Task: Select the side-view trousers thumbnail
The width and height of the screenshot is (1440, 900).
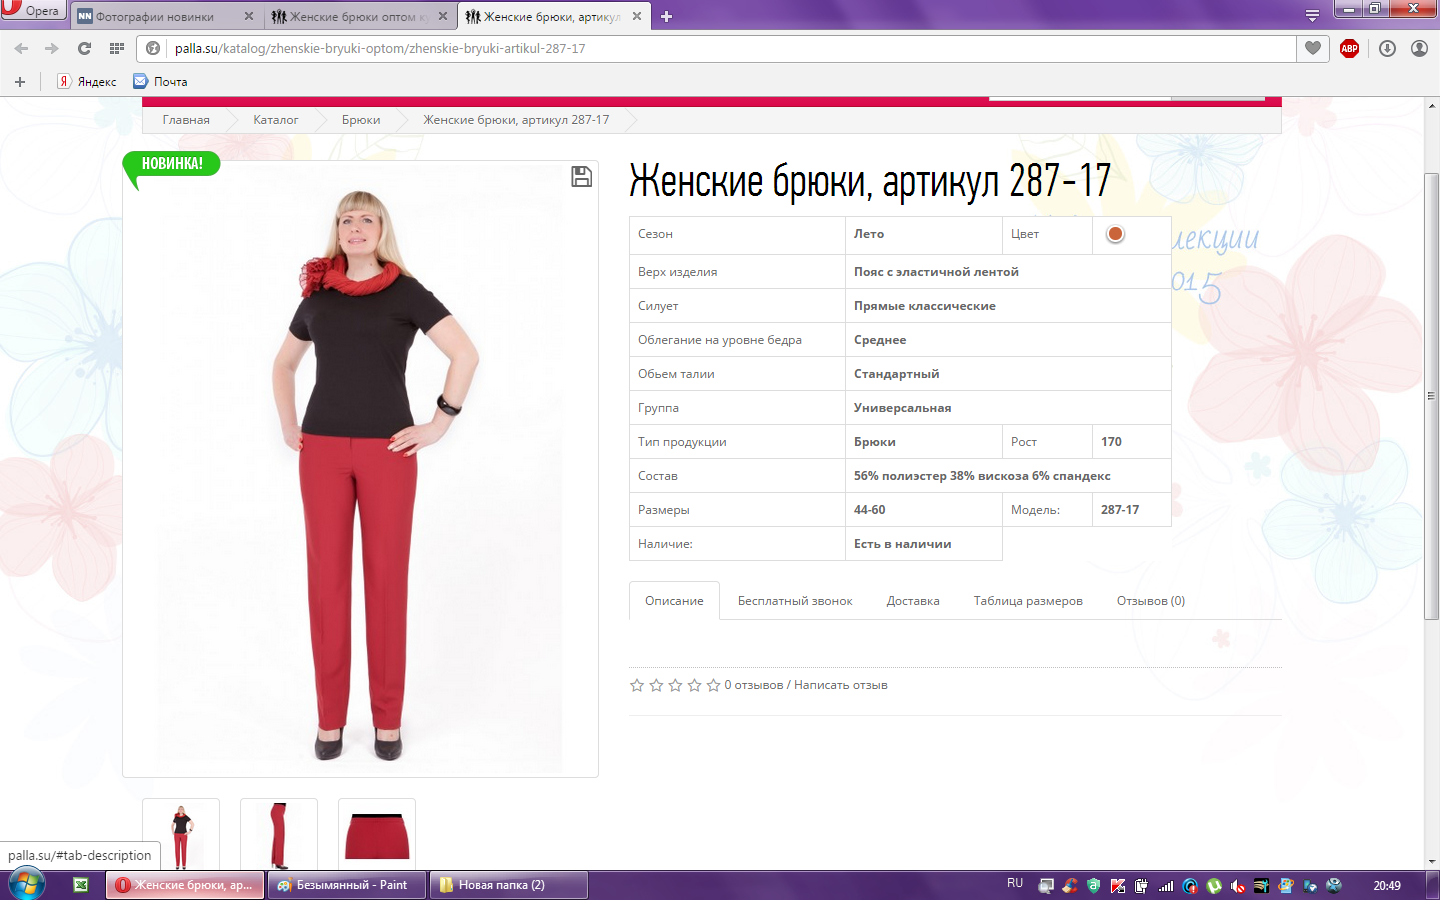Action: point(279,836)
